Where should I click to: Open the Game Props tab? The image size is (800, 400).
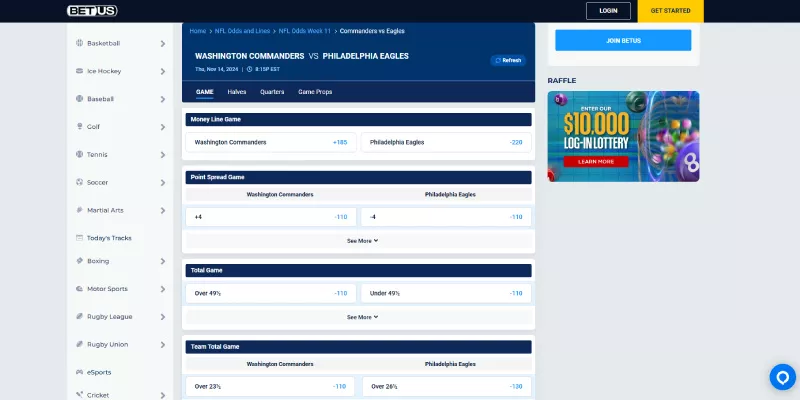point(315,92)
